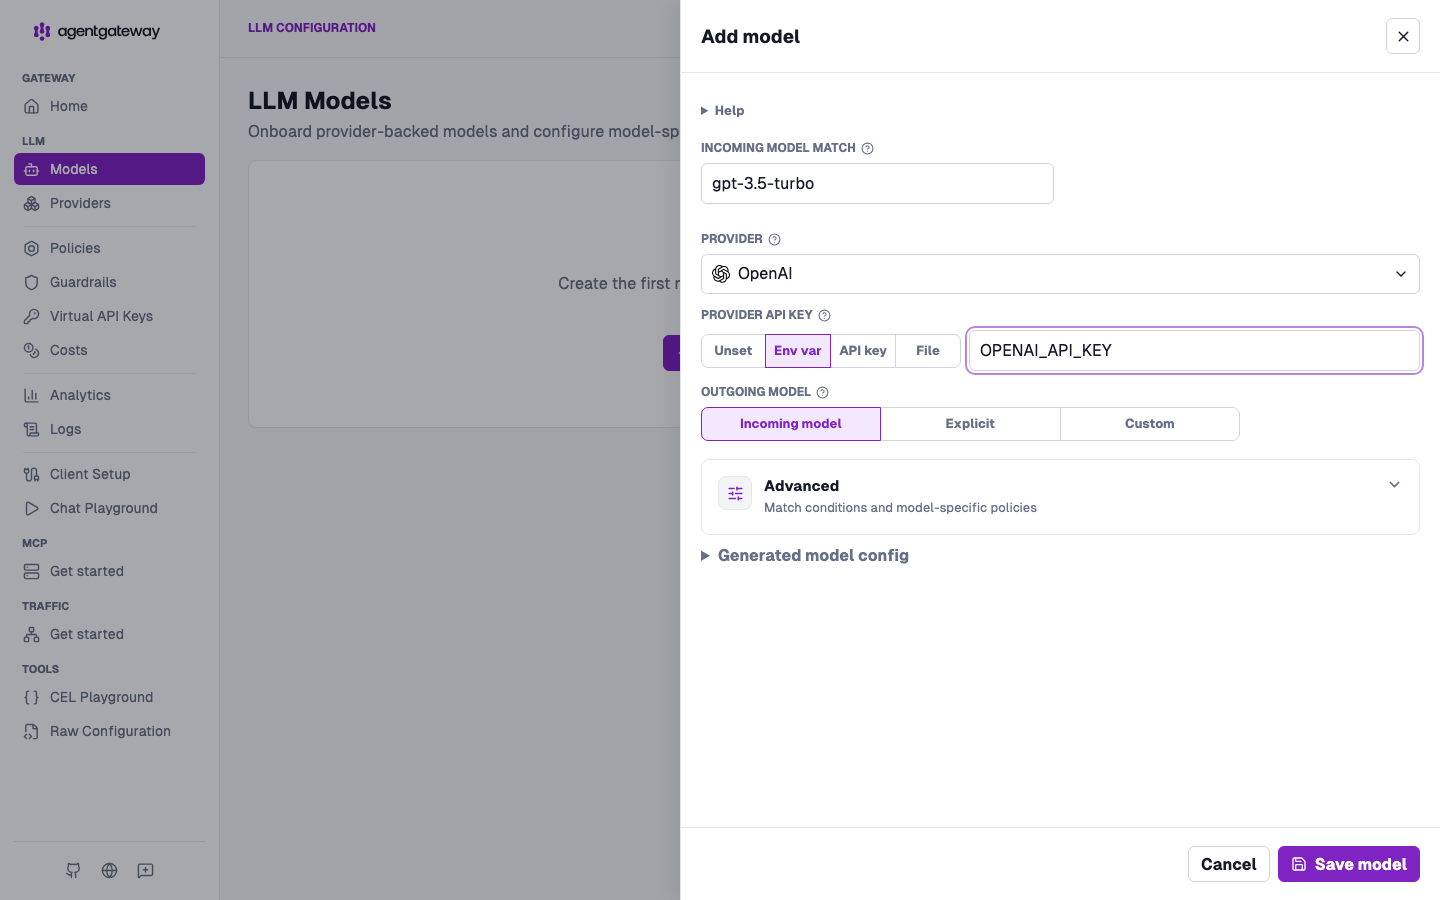The height and width of the screenshot is (900, 1440).
Task: Click the Chat Playground play icon
Action: coord(32,508)
